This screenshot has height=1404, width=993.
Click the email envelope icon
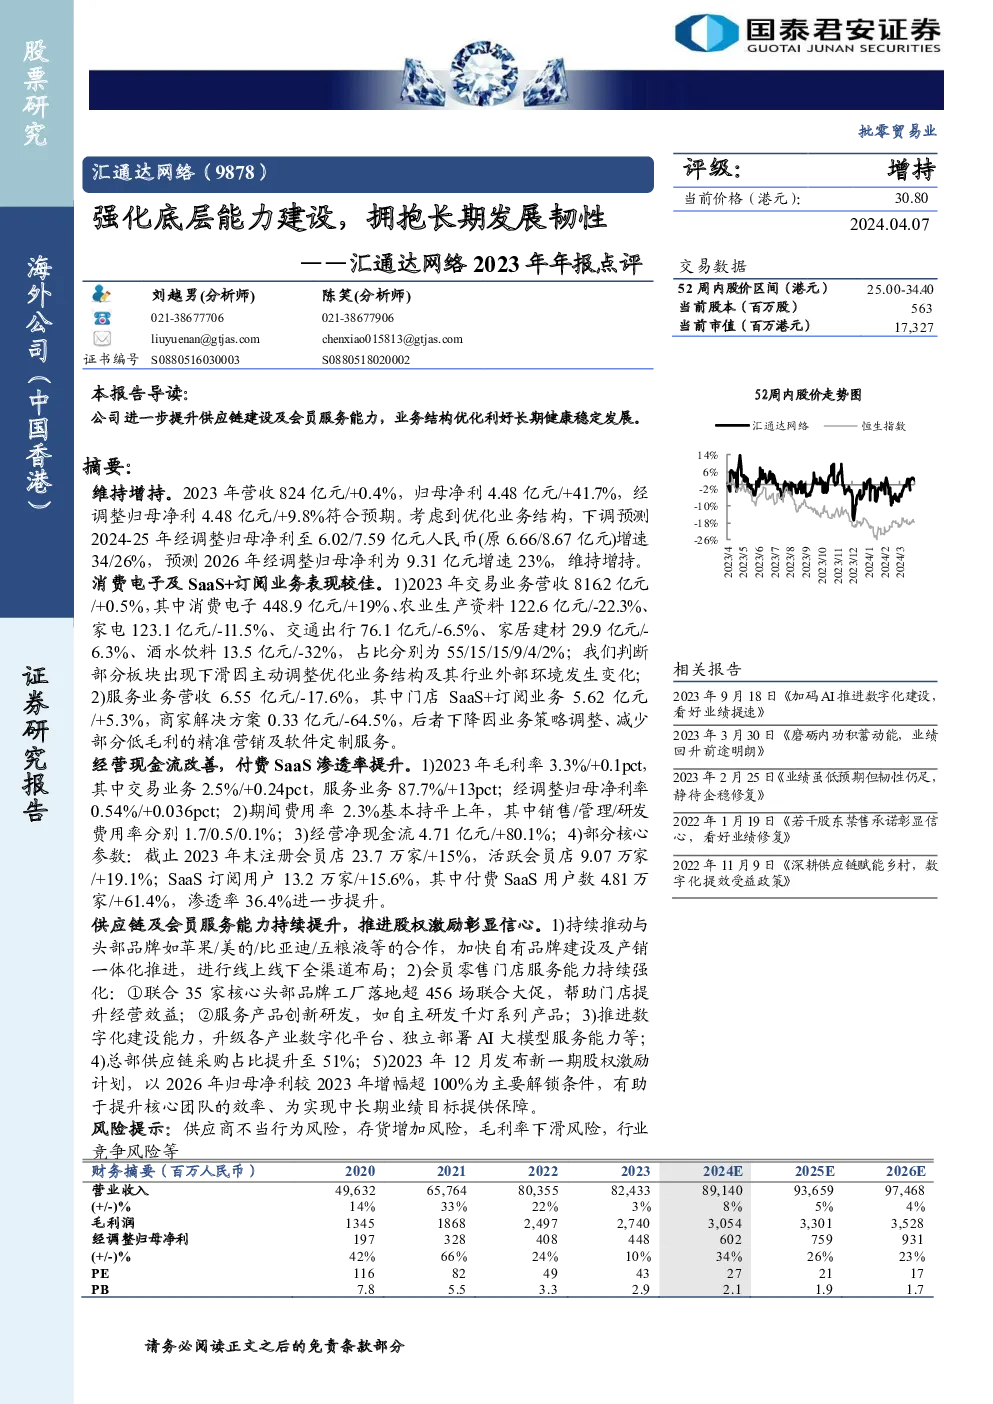coord(101,339)
